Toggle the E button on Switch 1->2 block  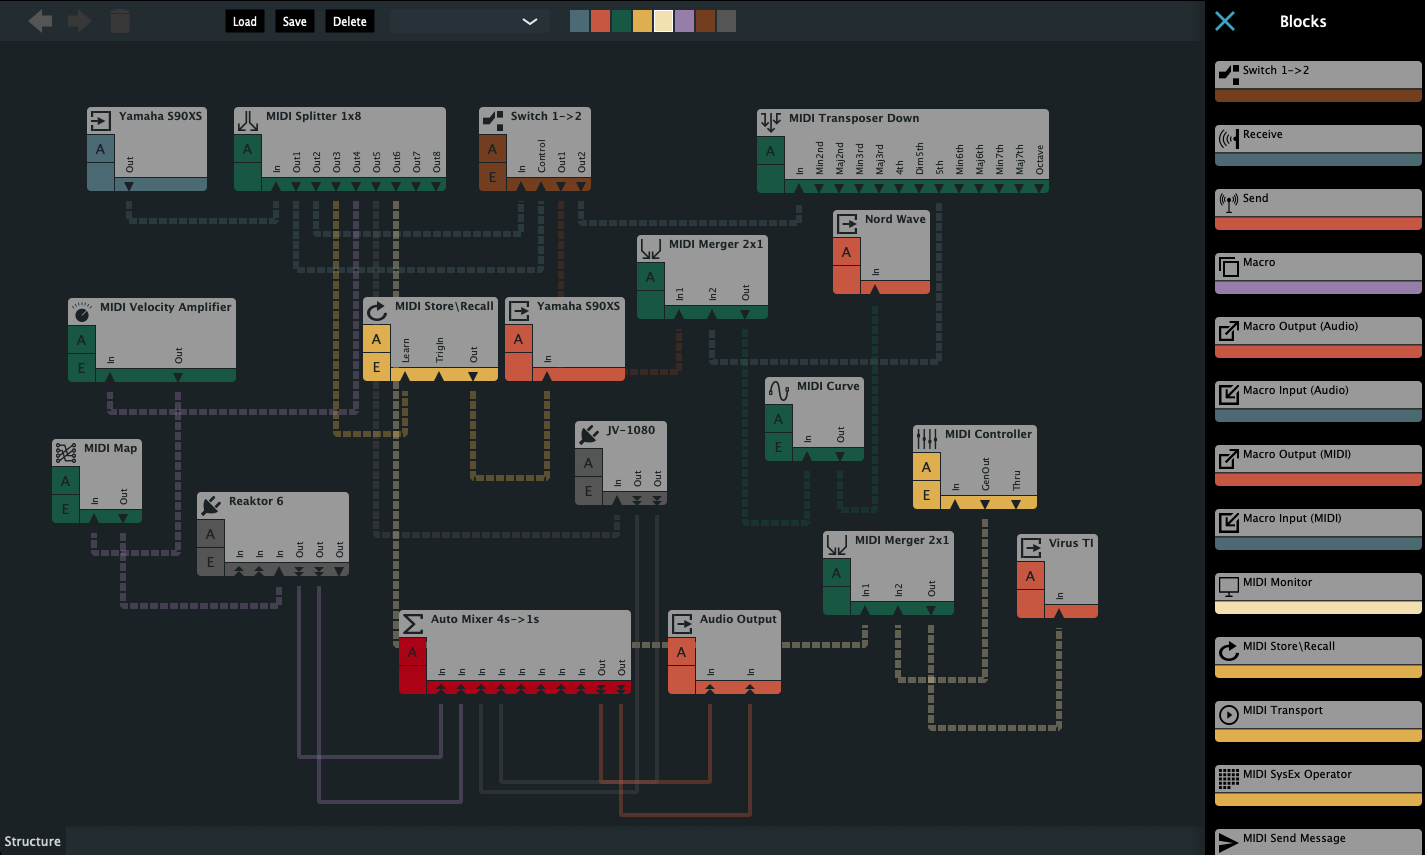click(x=492, y=177)
